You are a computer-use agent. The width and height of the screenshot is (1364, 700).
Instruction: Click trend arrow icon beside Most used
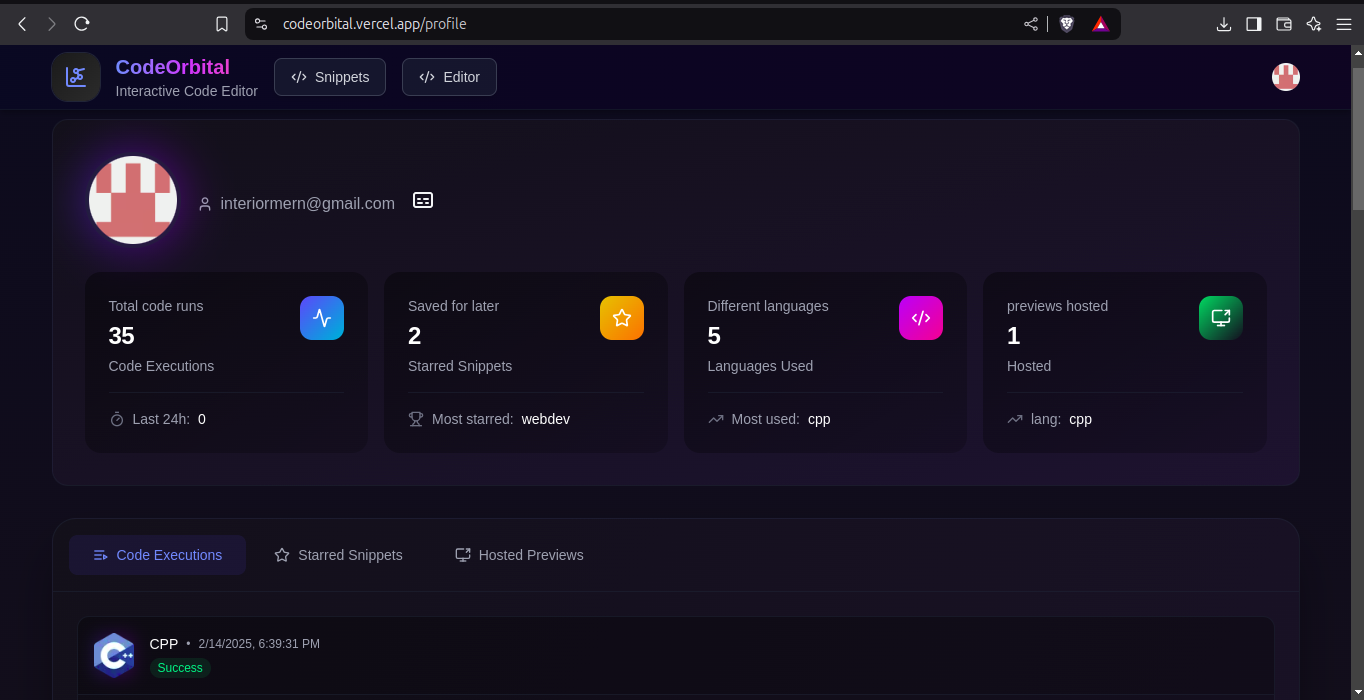716,419
